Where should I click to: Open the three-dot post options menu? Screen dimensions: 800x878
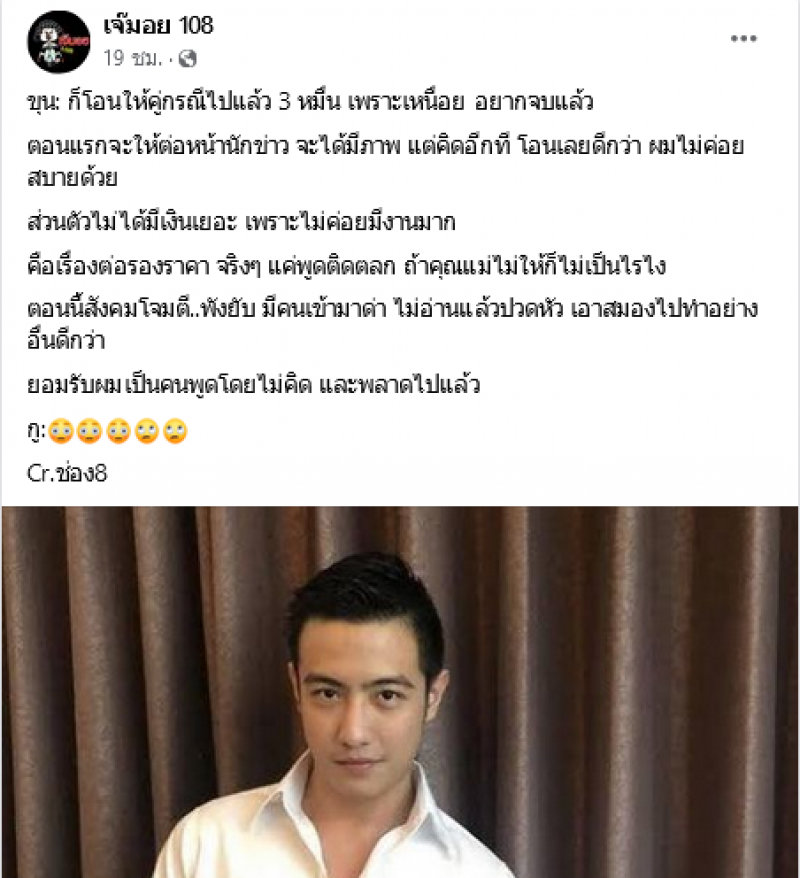[743, 39]
